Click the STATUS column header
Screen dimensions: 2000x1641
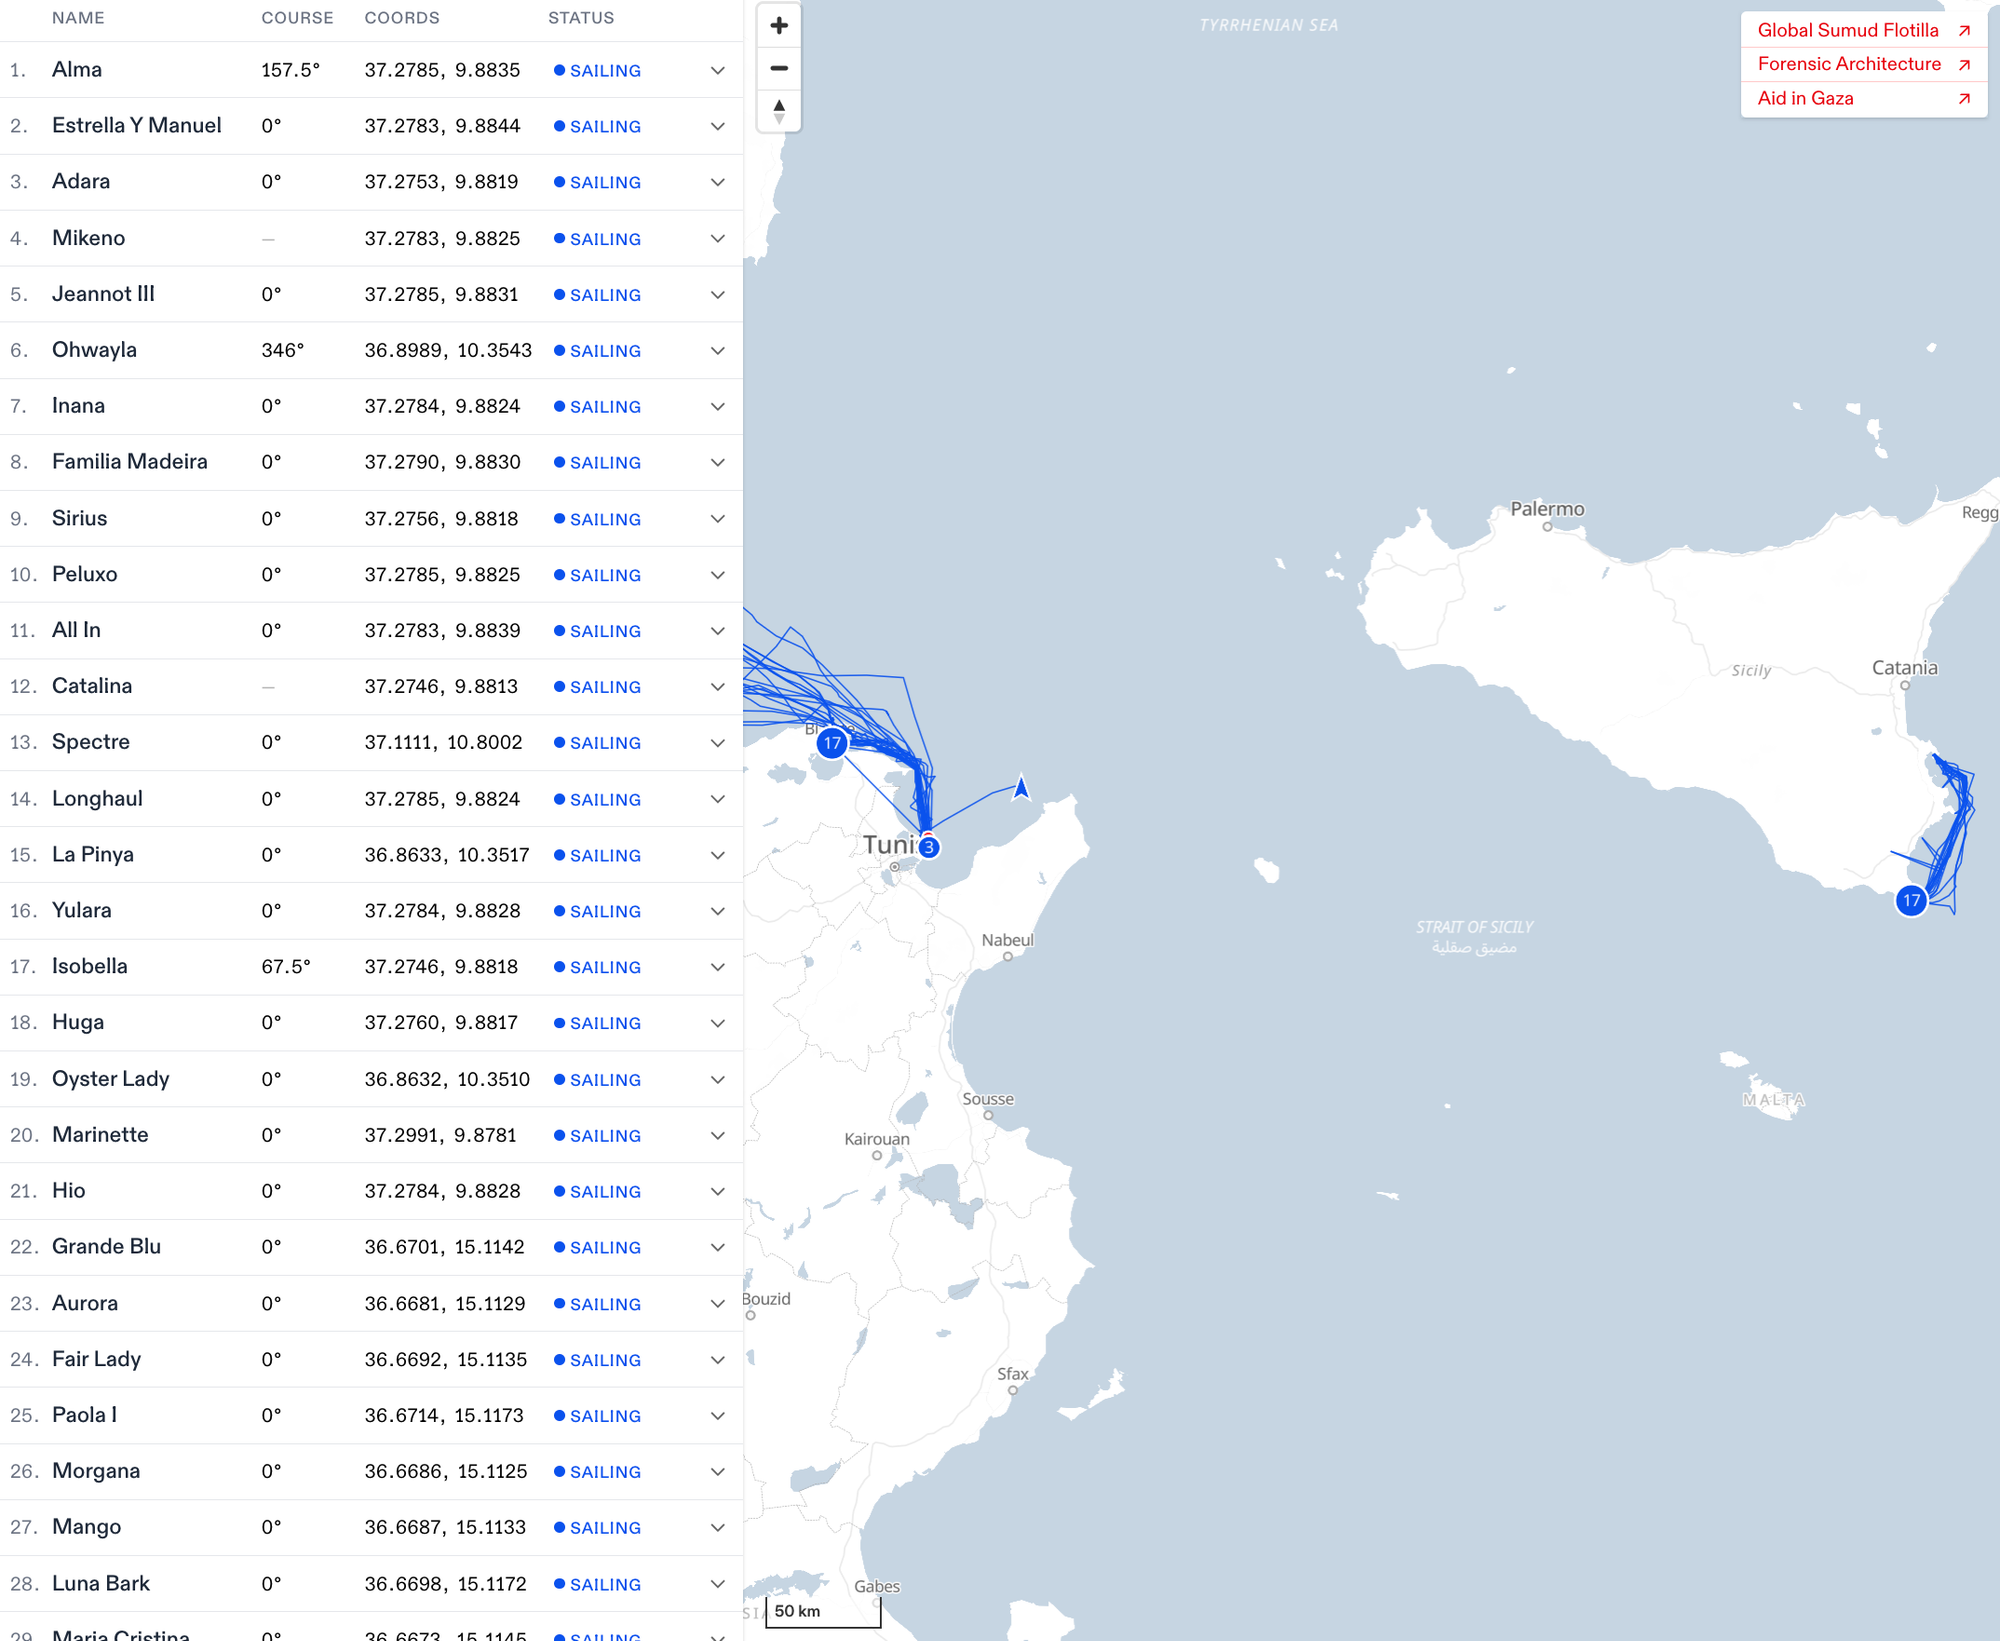click(580, 18)
